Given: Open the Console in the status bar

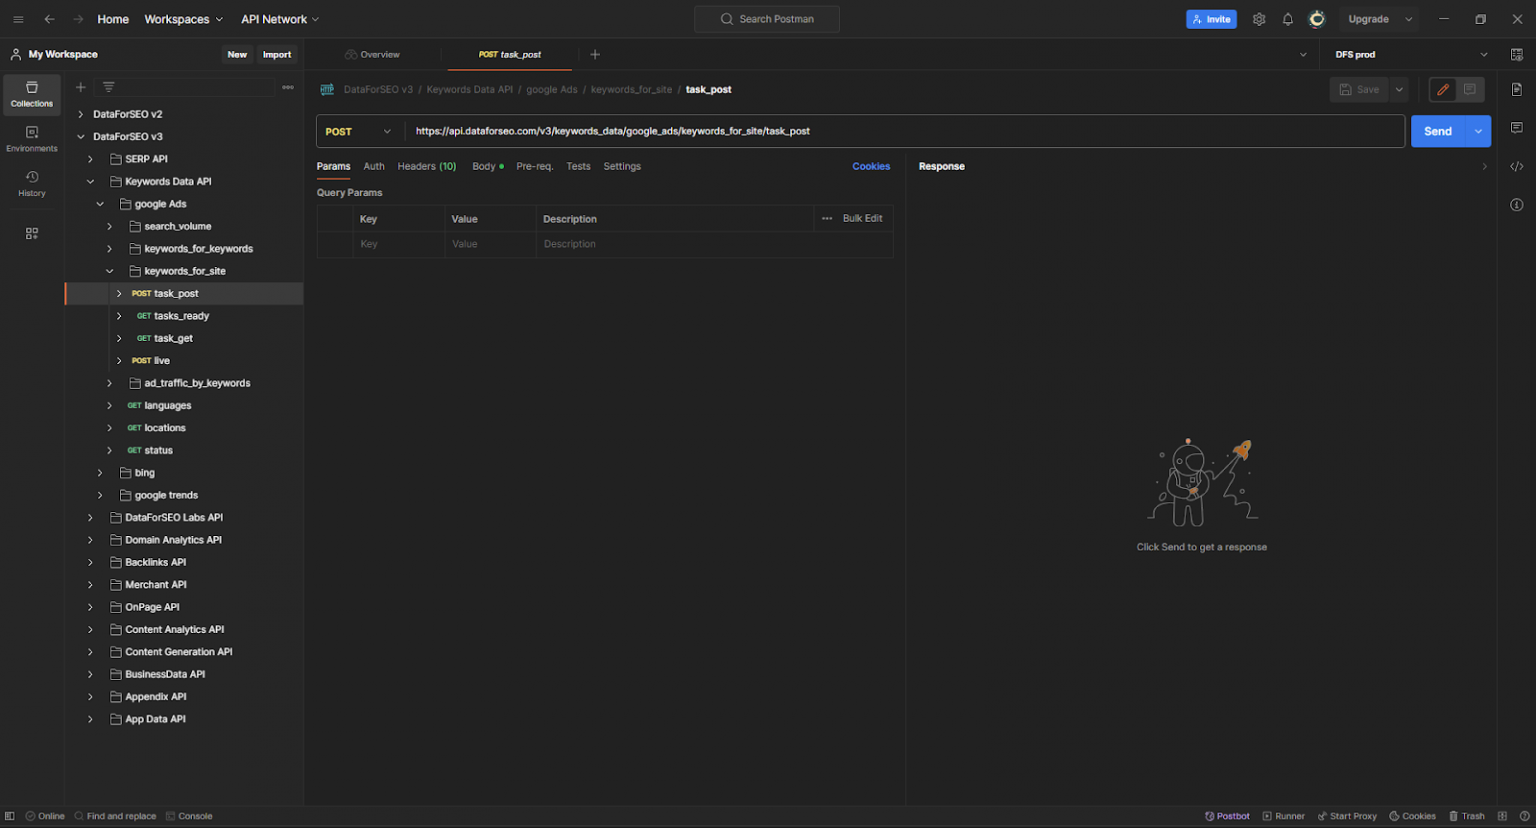Looking at the screenshot, I should [x=189, y=816].
